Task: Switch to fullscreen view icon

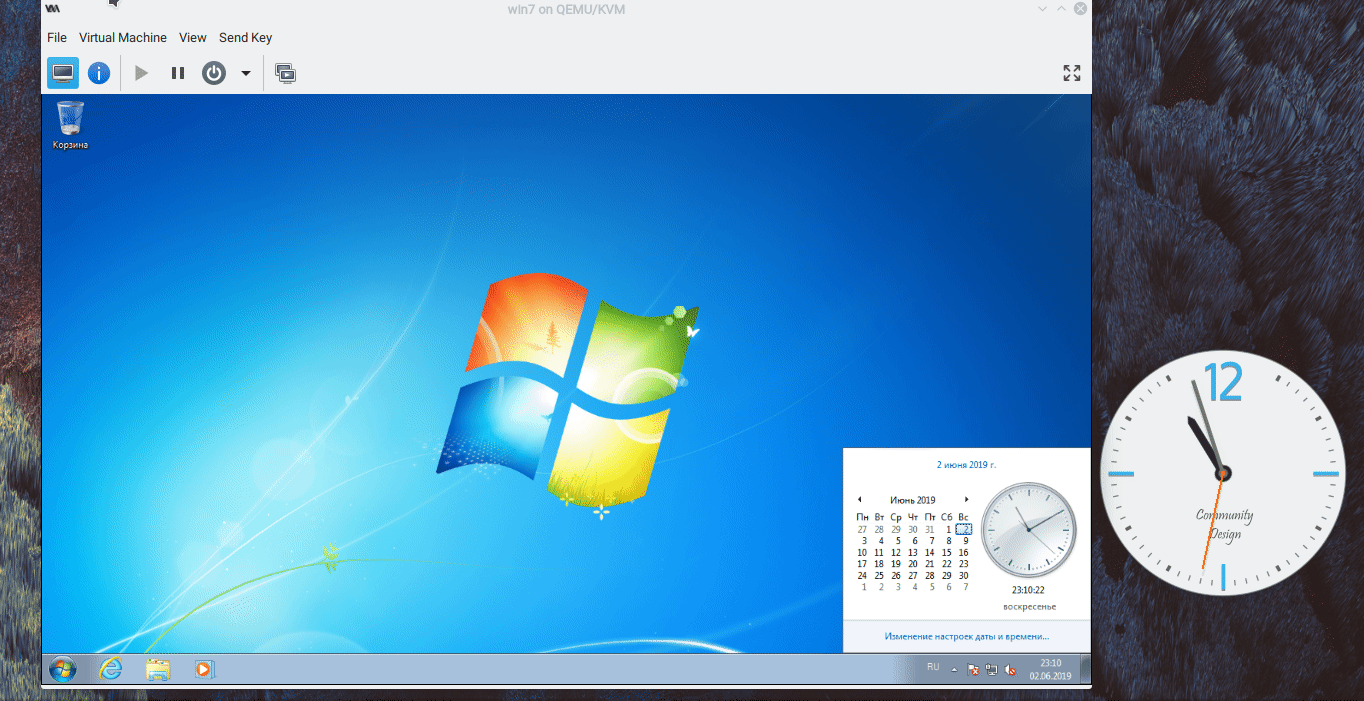Action: pos(1072,73)
